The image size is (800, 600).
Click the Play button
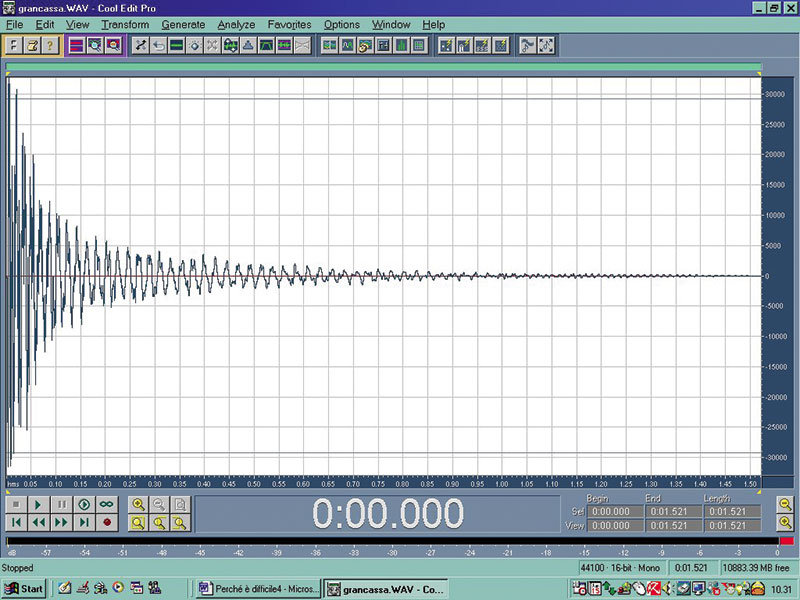coord(38,505)
